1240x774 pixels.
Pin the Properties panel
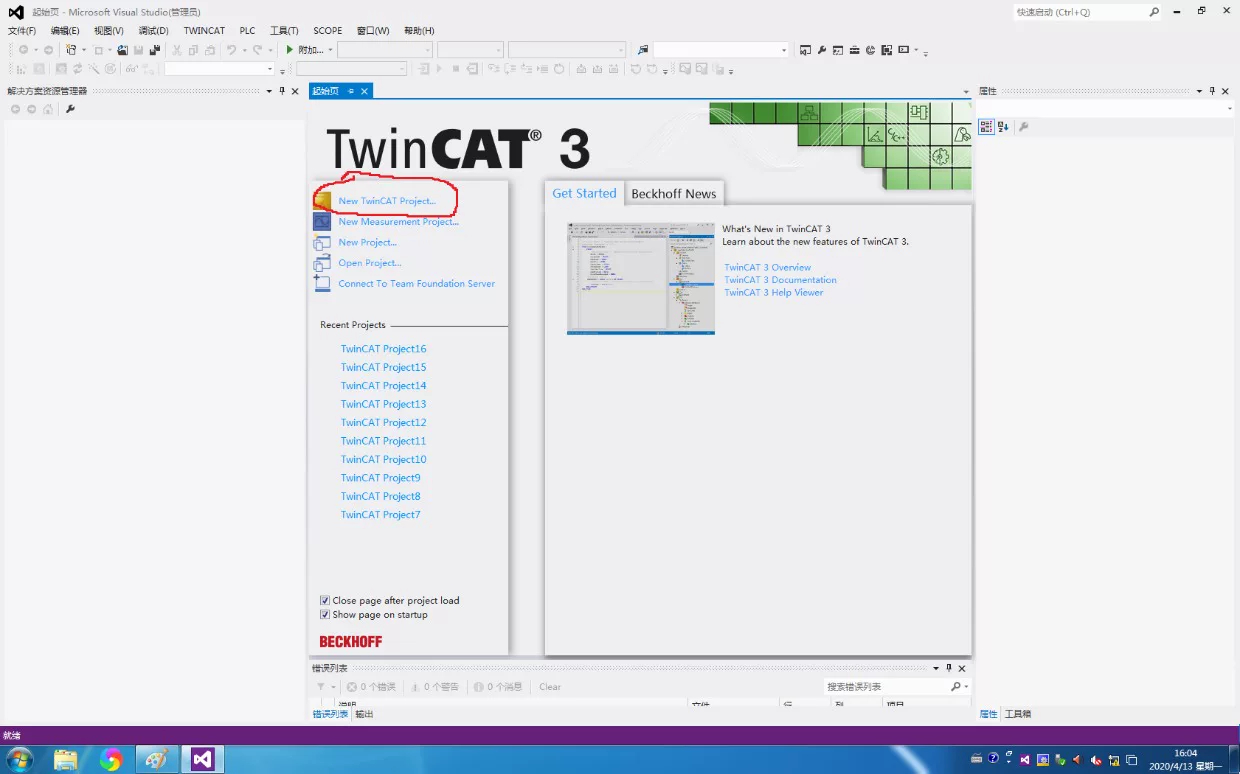[1212, 91]
